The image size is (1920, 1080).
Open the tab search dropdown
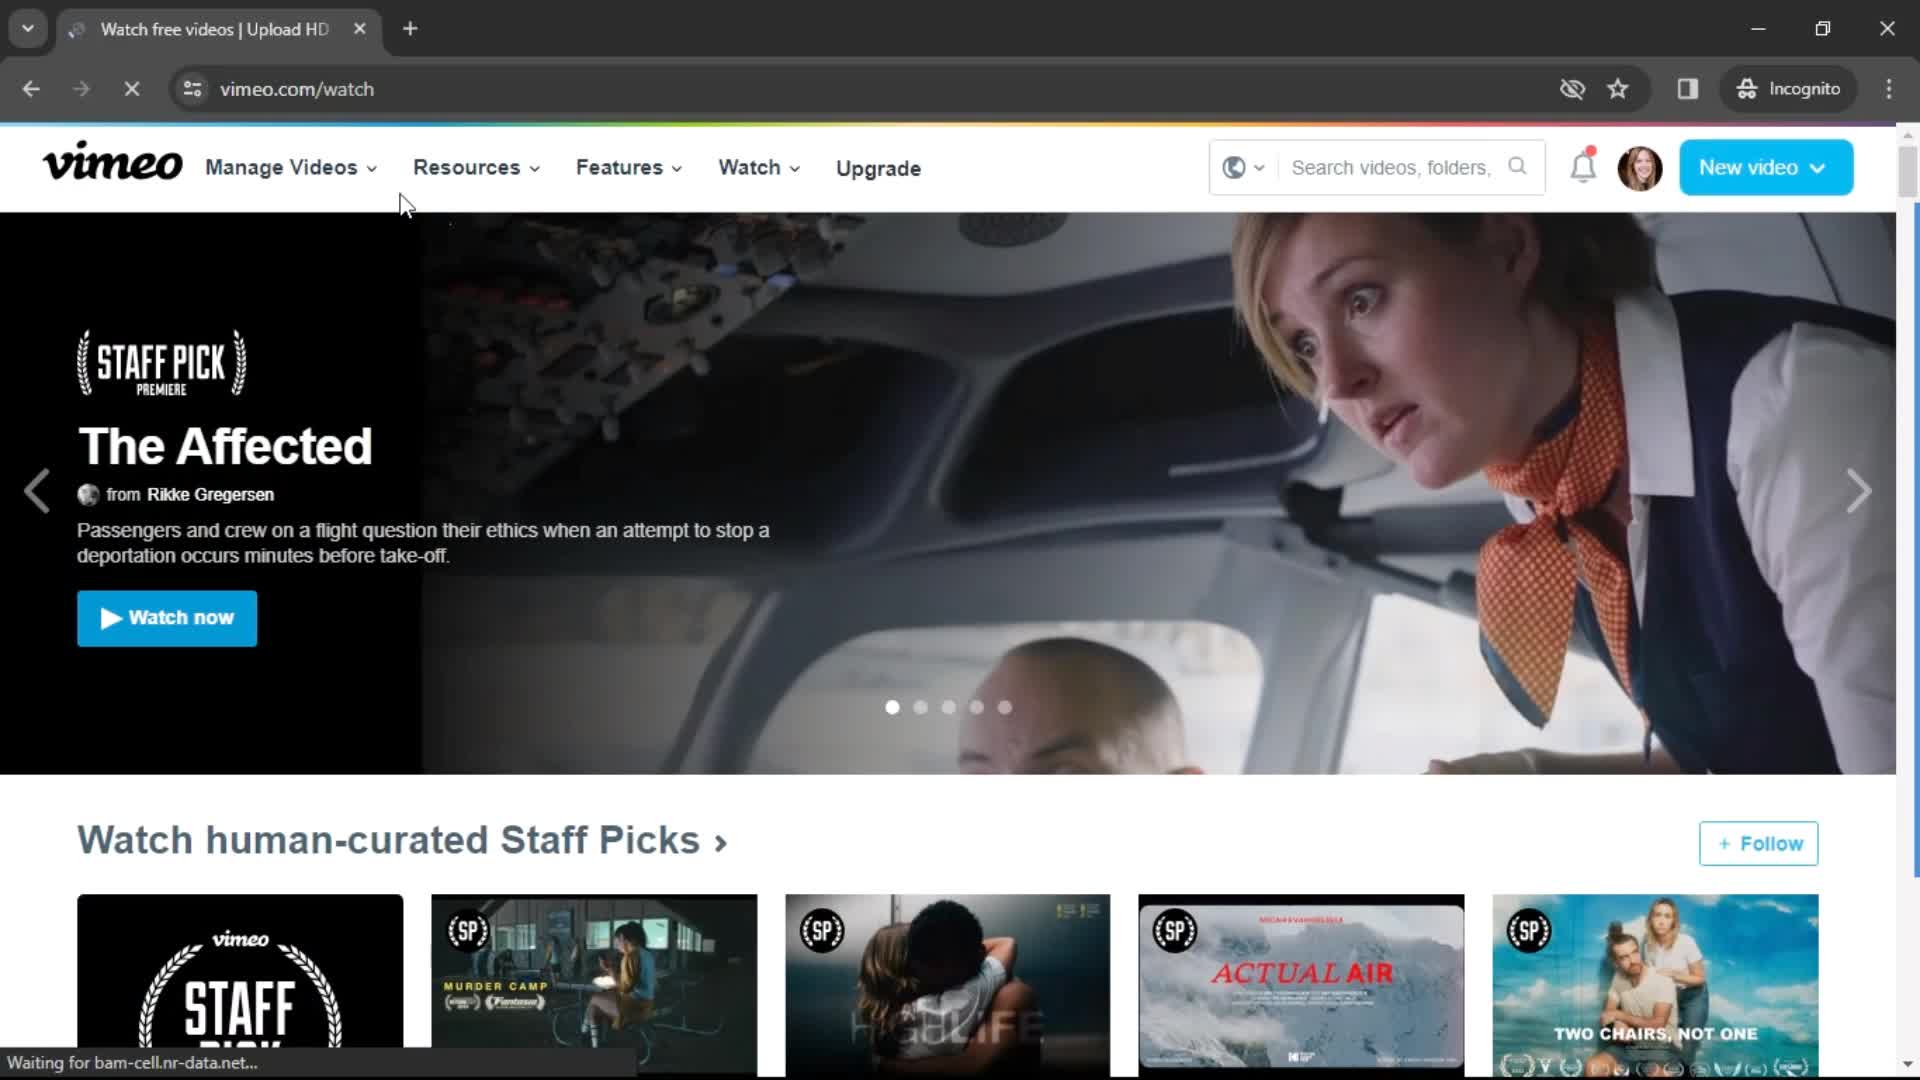click(x=28, y=29)
